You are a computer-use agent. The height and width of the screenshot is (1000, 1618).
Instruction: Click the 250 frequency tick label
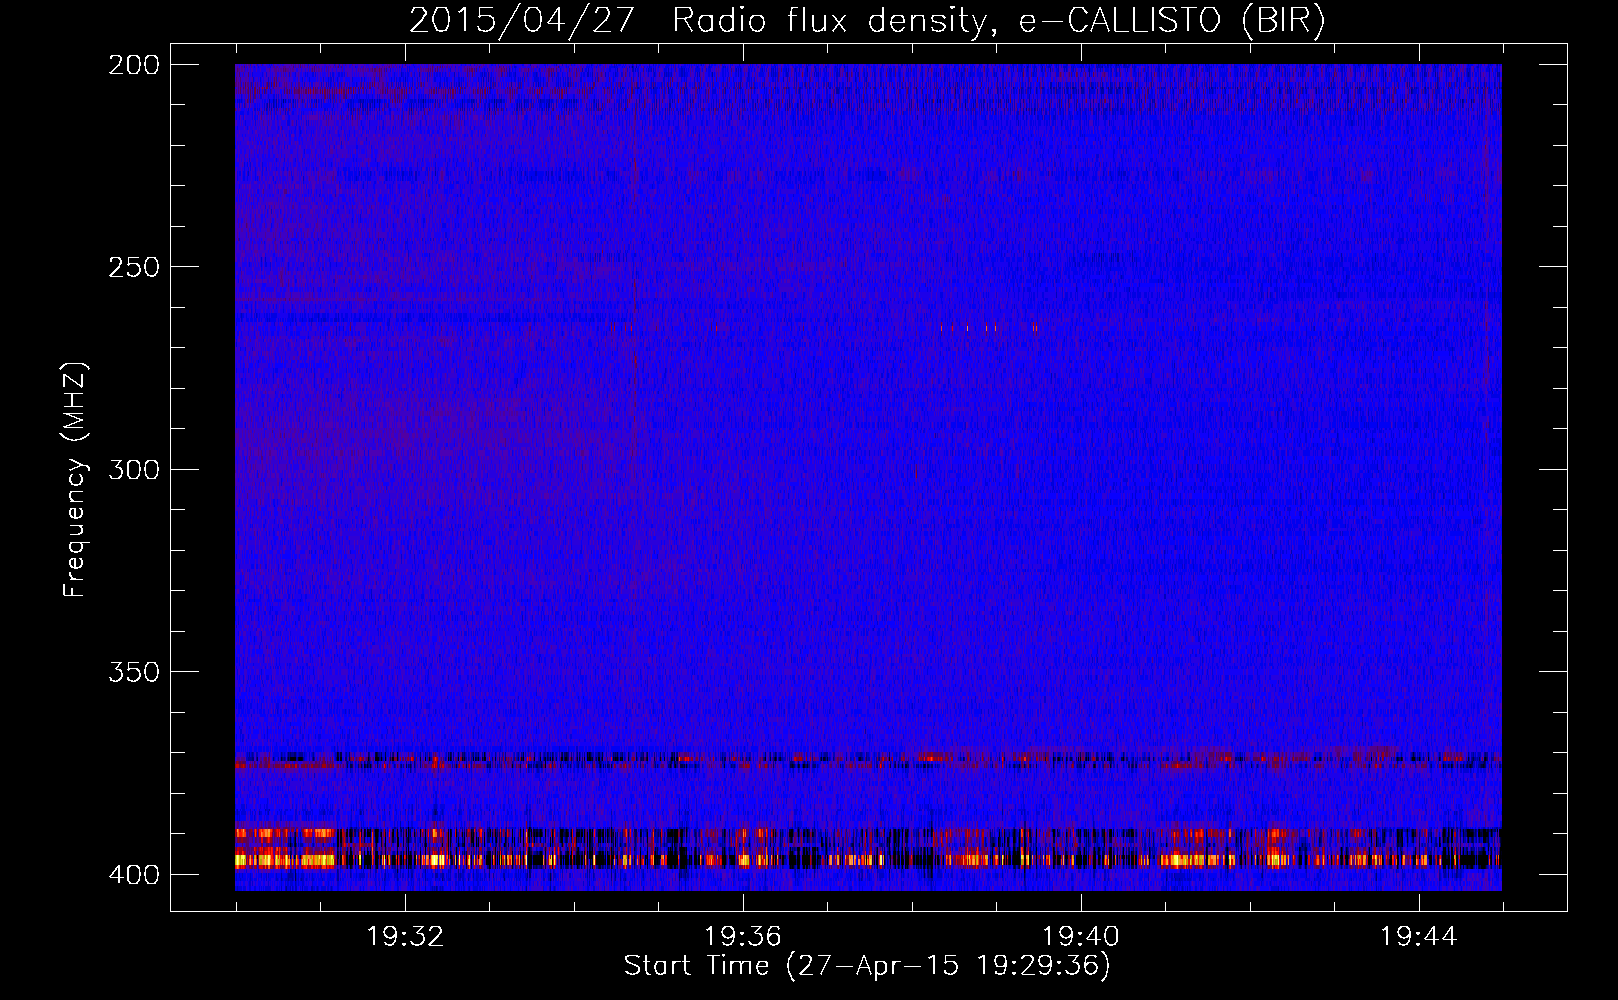134,267
